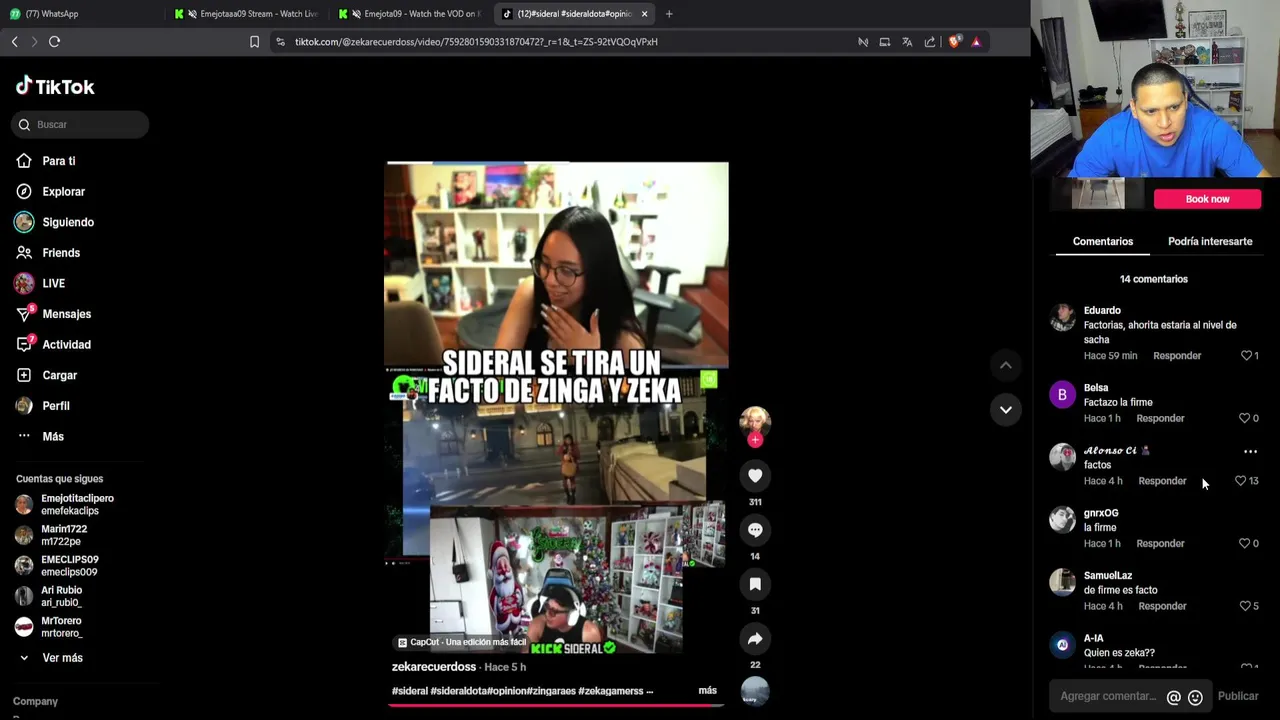Switch to Comentarios tab

(1103, 242)
